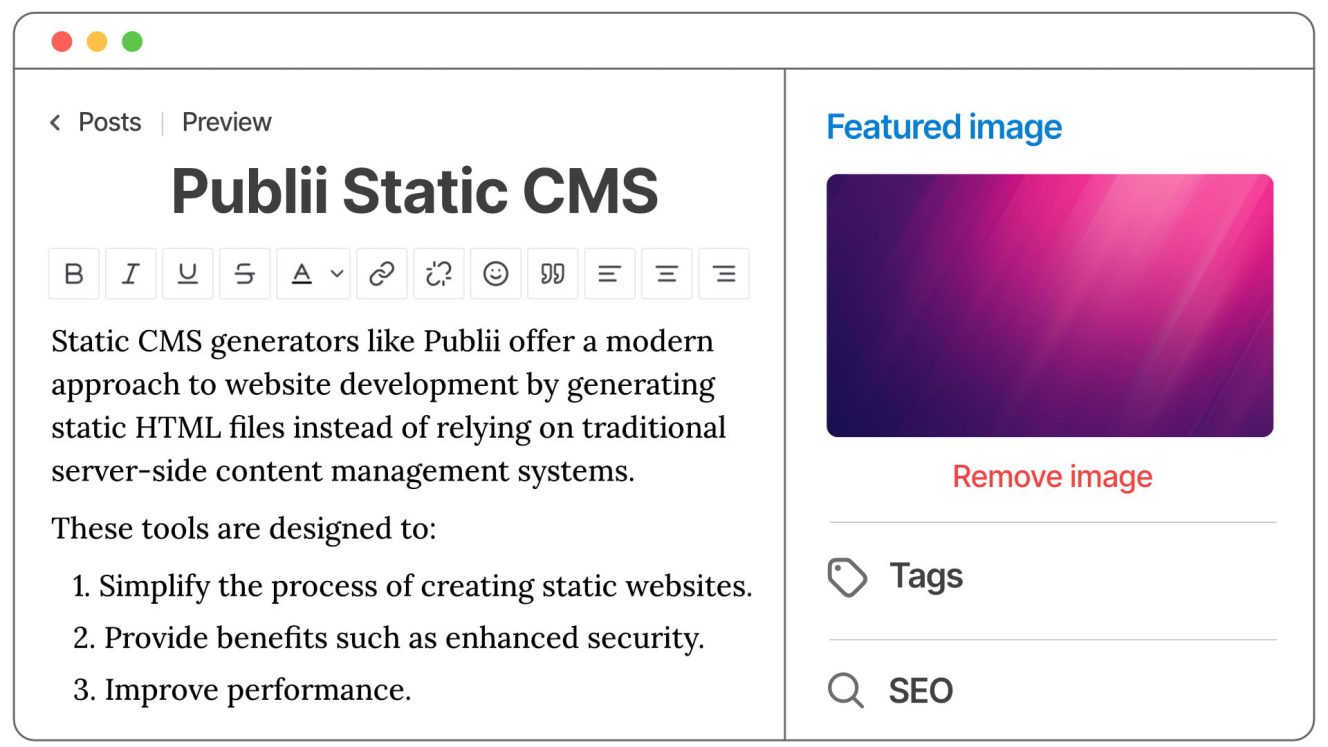Apply strikethrough formatting
1328x747 pixels.
tap(245, 274)
